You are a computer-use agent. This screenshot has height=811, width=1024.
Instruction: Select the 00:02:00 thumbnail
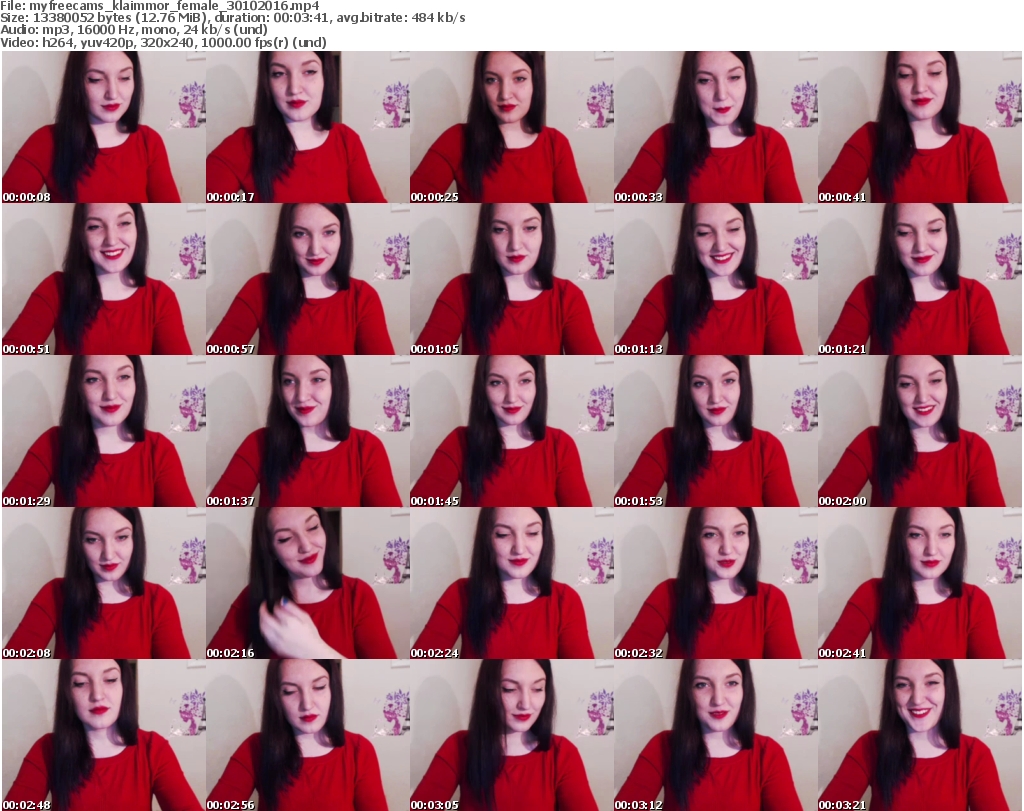point(918,431)
